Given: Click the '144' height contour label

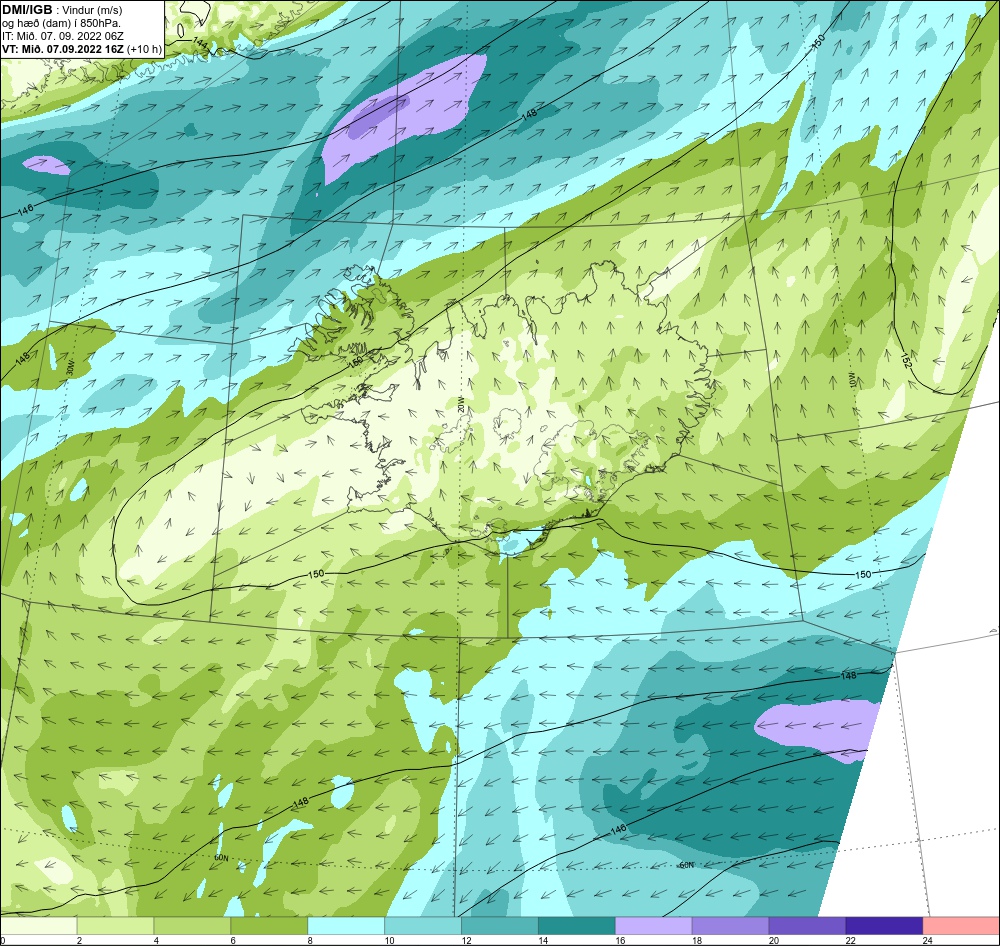Looking at the screenshot, I should pos(200,43).
